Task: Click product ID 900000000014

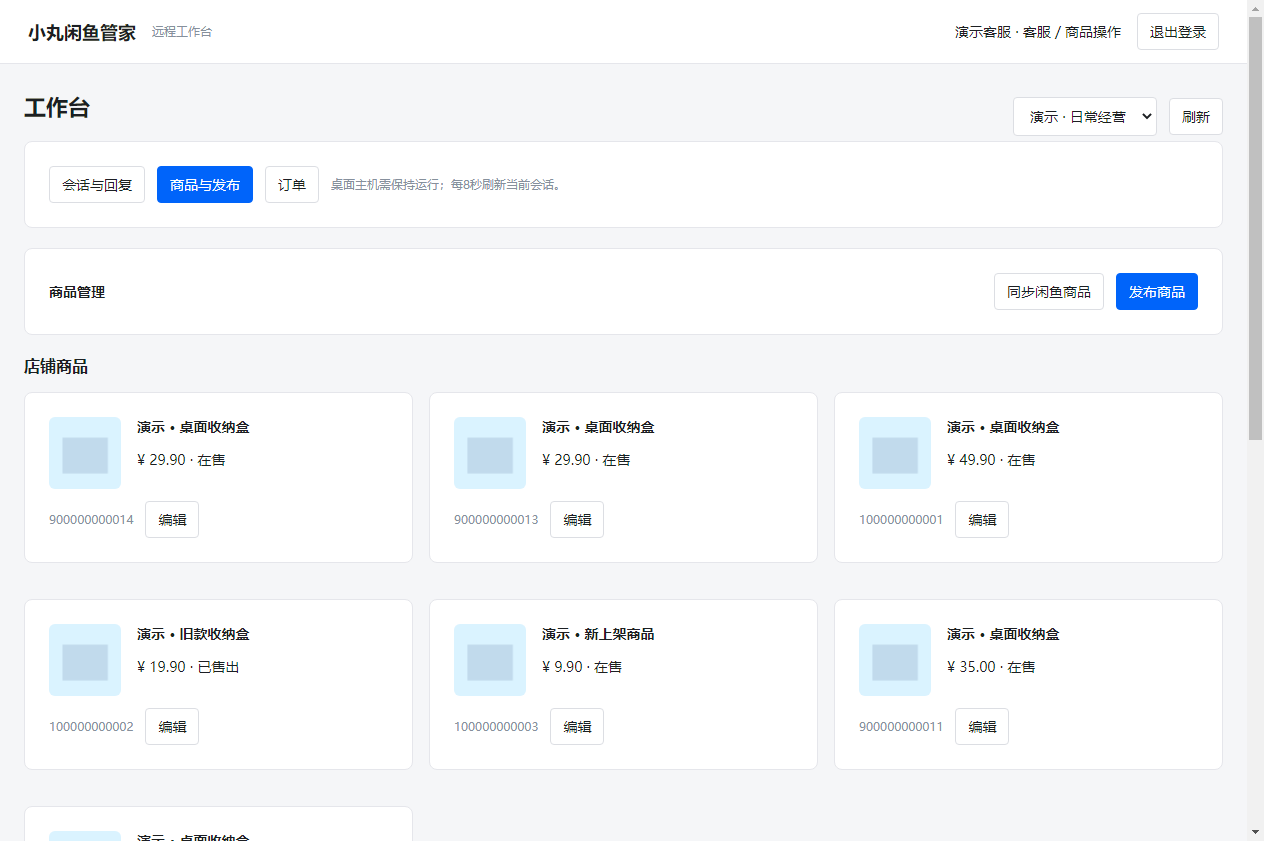Action: click(91, 520)
